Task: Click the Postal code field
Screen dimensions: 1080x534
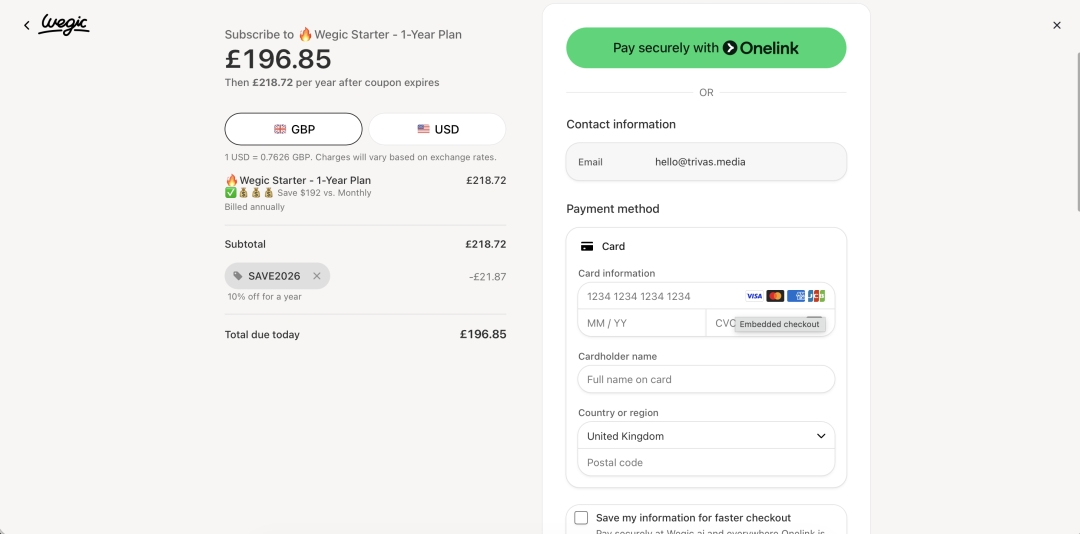Action: [x=706, y=462]
